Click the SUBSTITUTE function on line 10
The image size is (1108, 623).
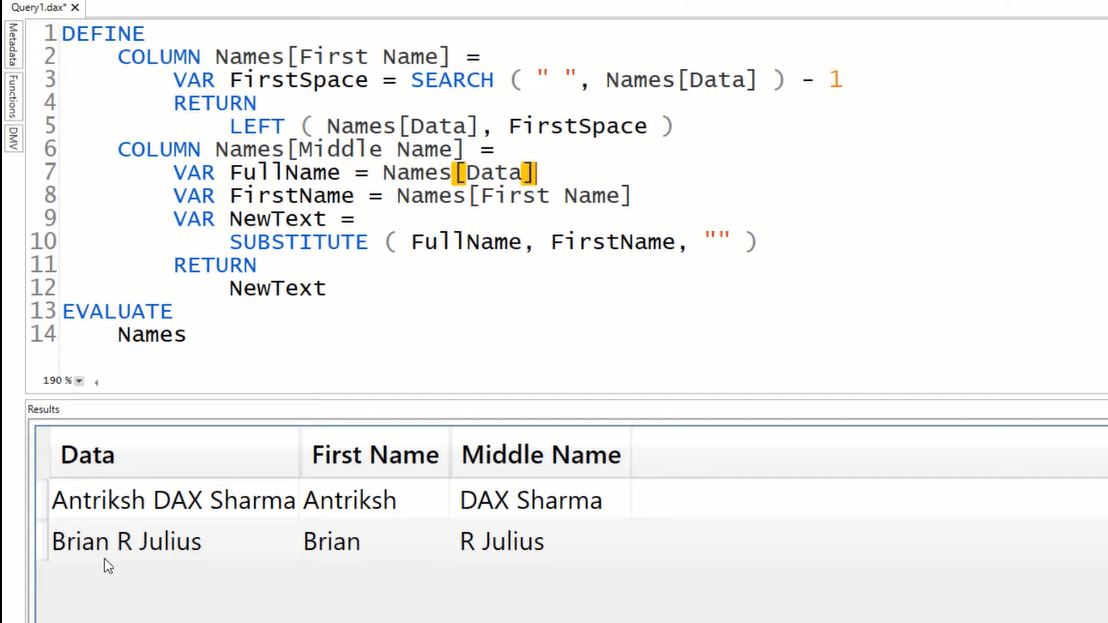tap(299, 242)
